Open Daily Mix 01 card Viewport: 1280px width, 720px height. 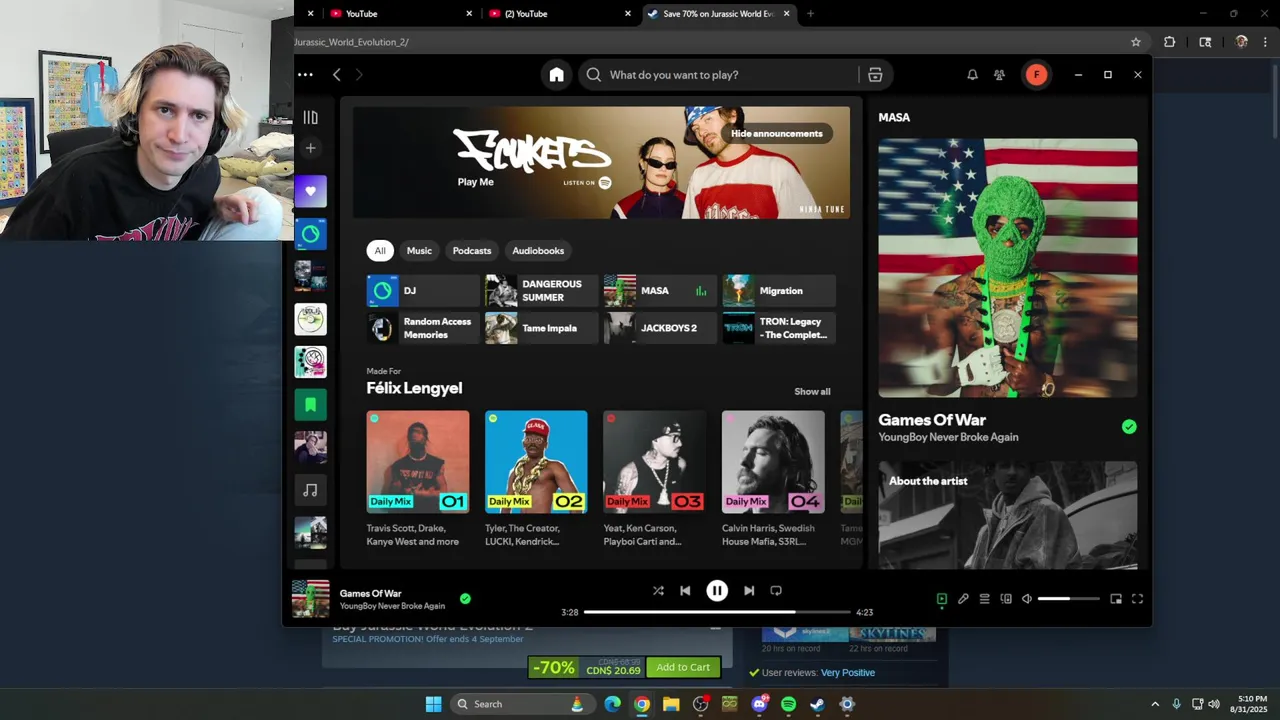coord(418,479)
